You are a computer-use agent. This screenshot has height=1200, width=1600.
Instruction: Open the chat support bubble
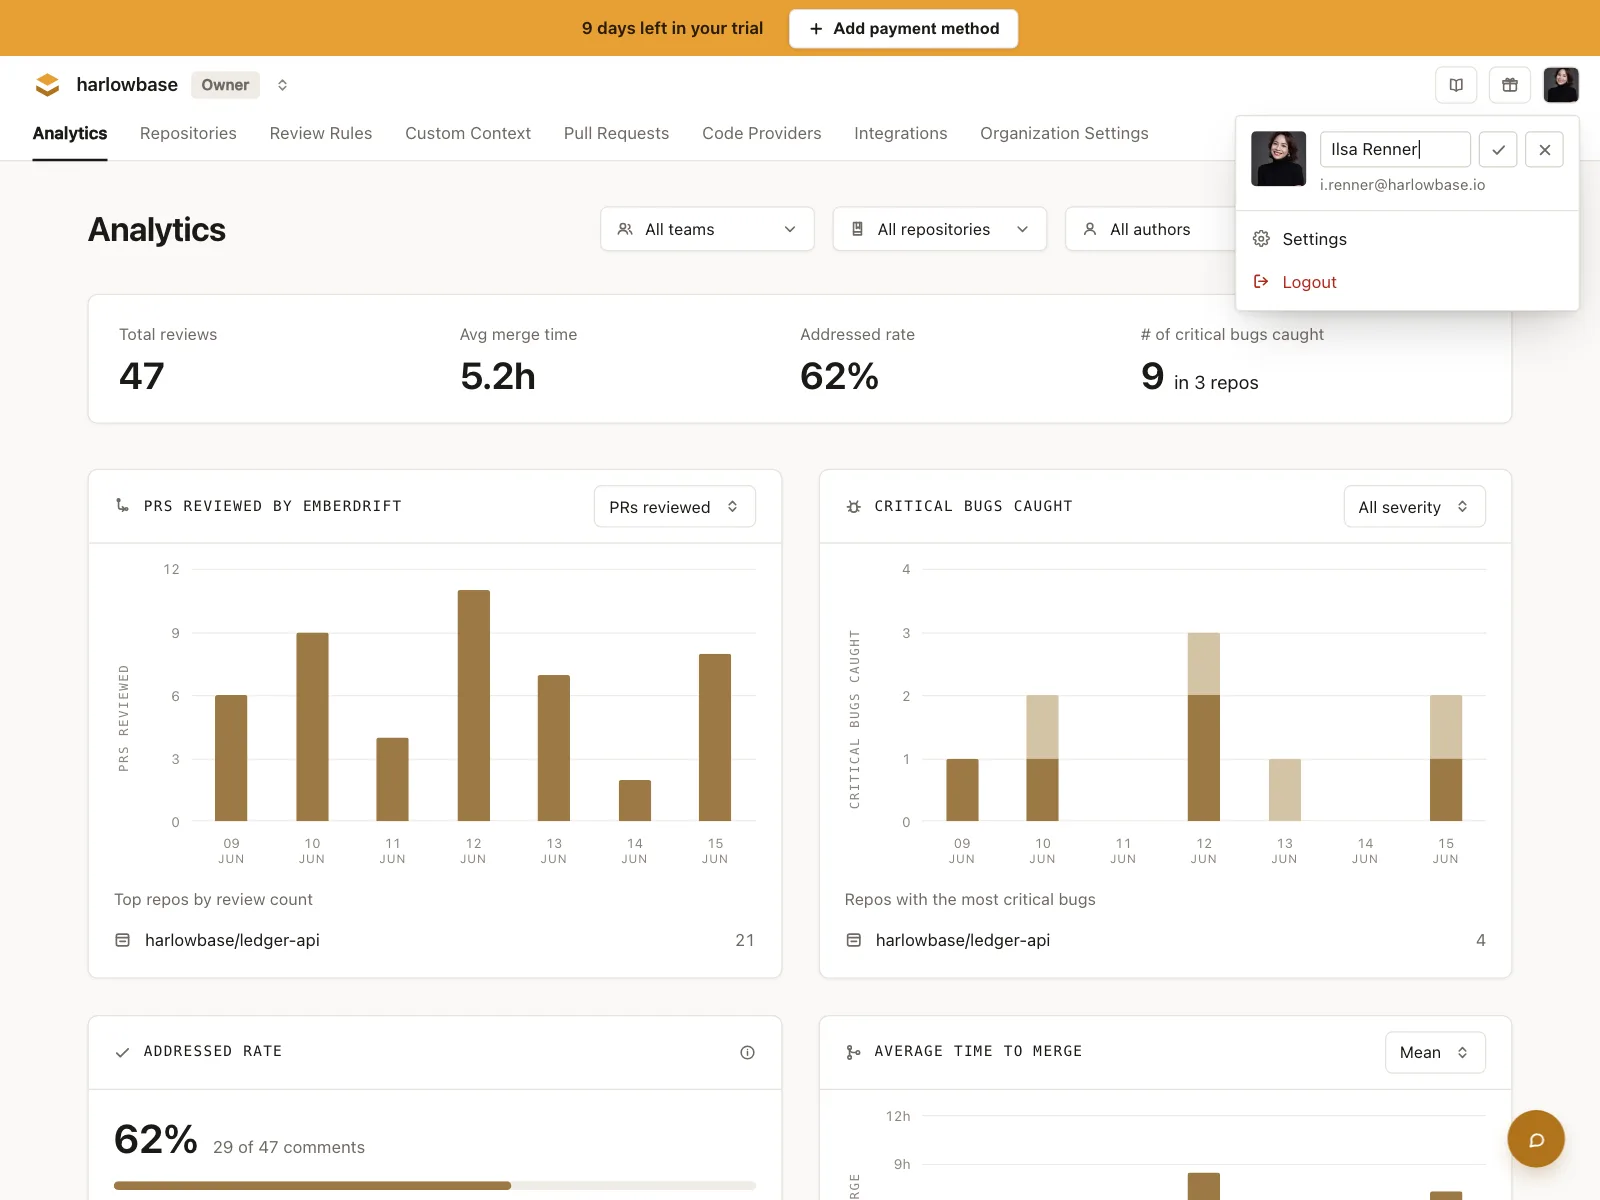click(x=1536, y=1139)
